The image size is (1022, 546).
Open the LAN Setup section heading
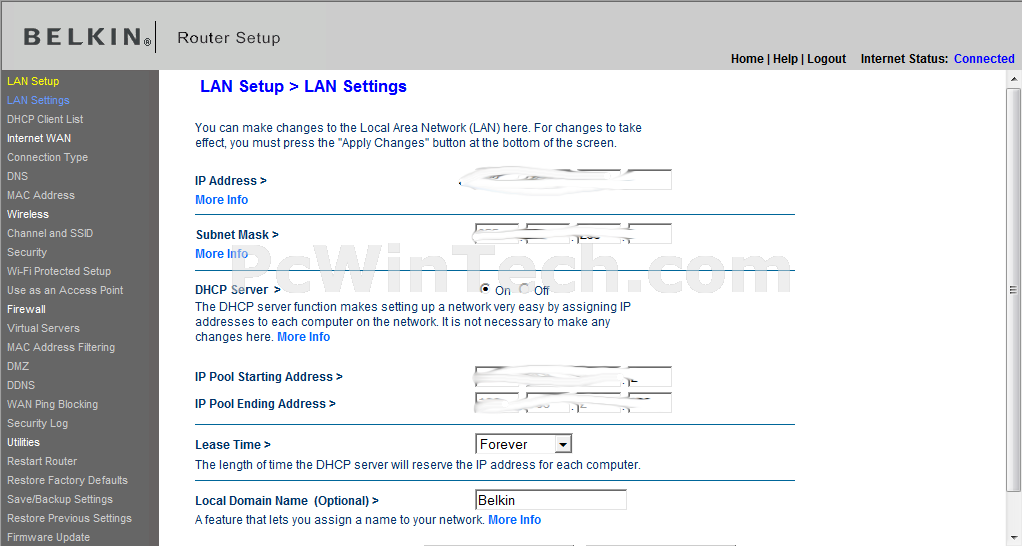coord(33,81)
